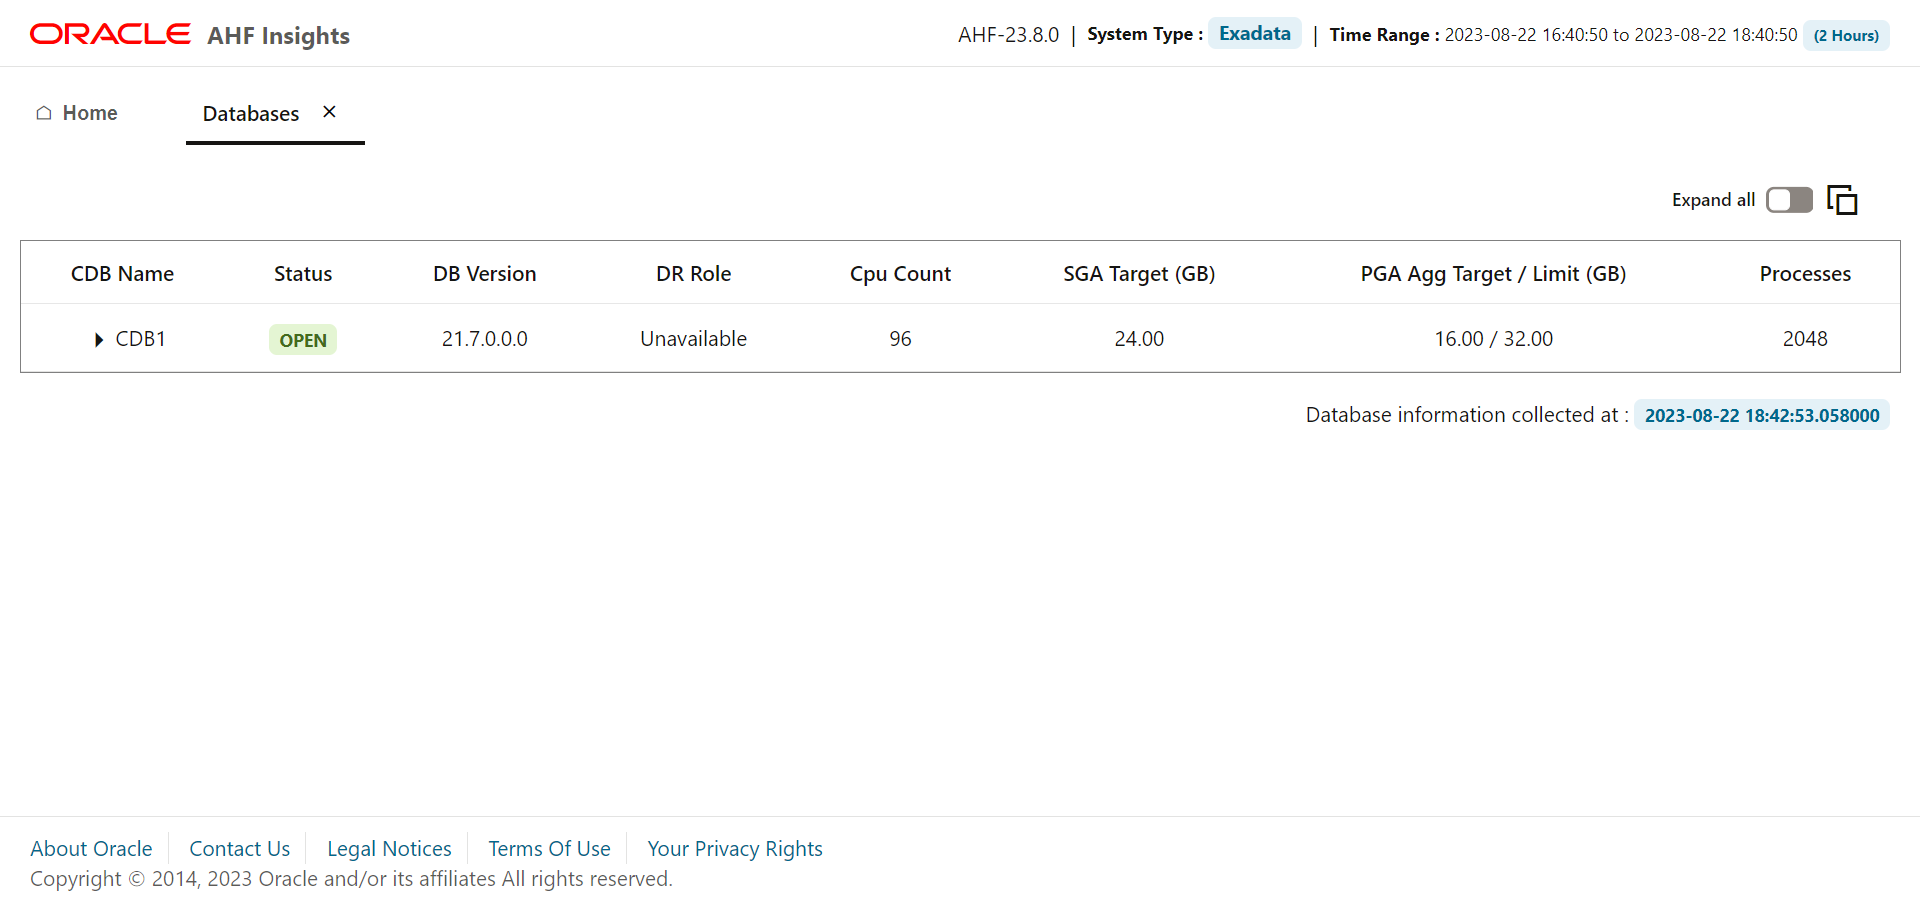
Task: Close the Databases tab
Action: pos(329,112)
